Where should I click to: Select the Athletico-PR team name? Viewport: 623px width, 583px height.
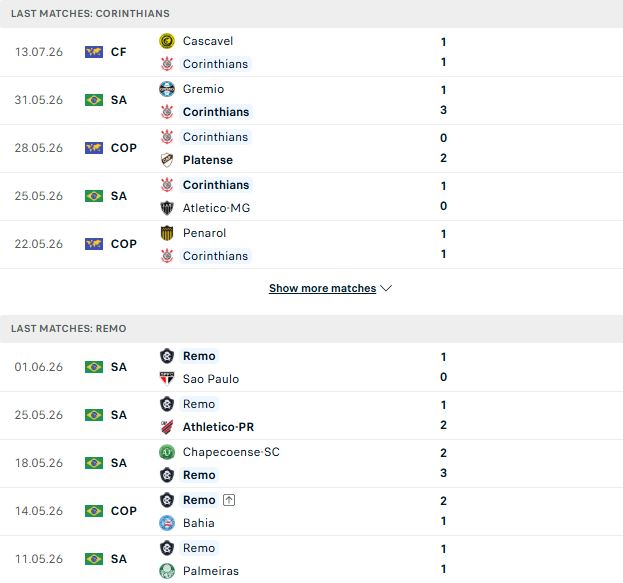(x=218, y=427)
